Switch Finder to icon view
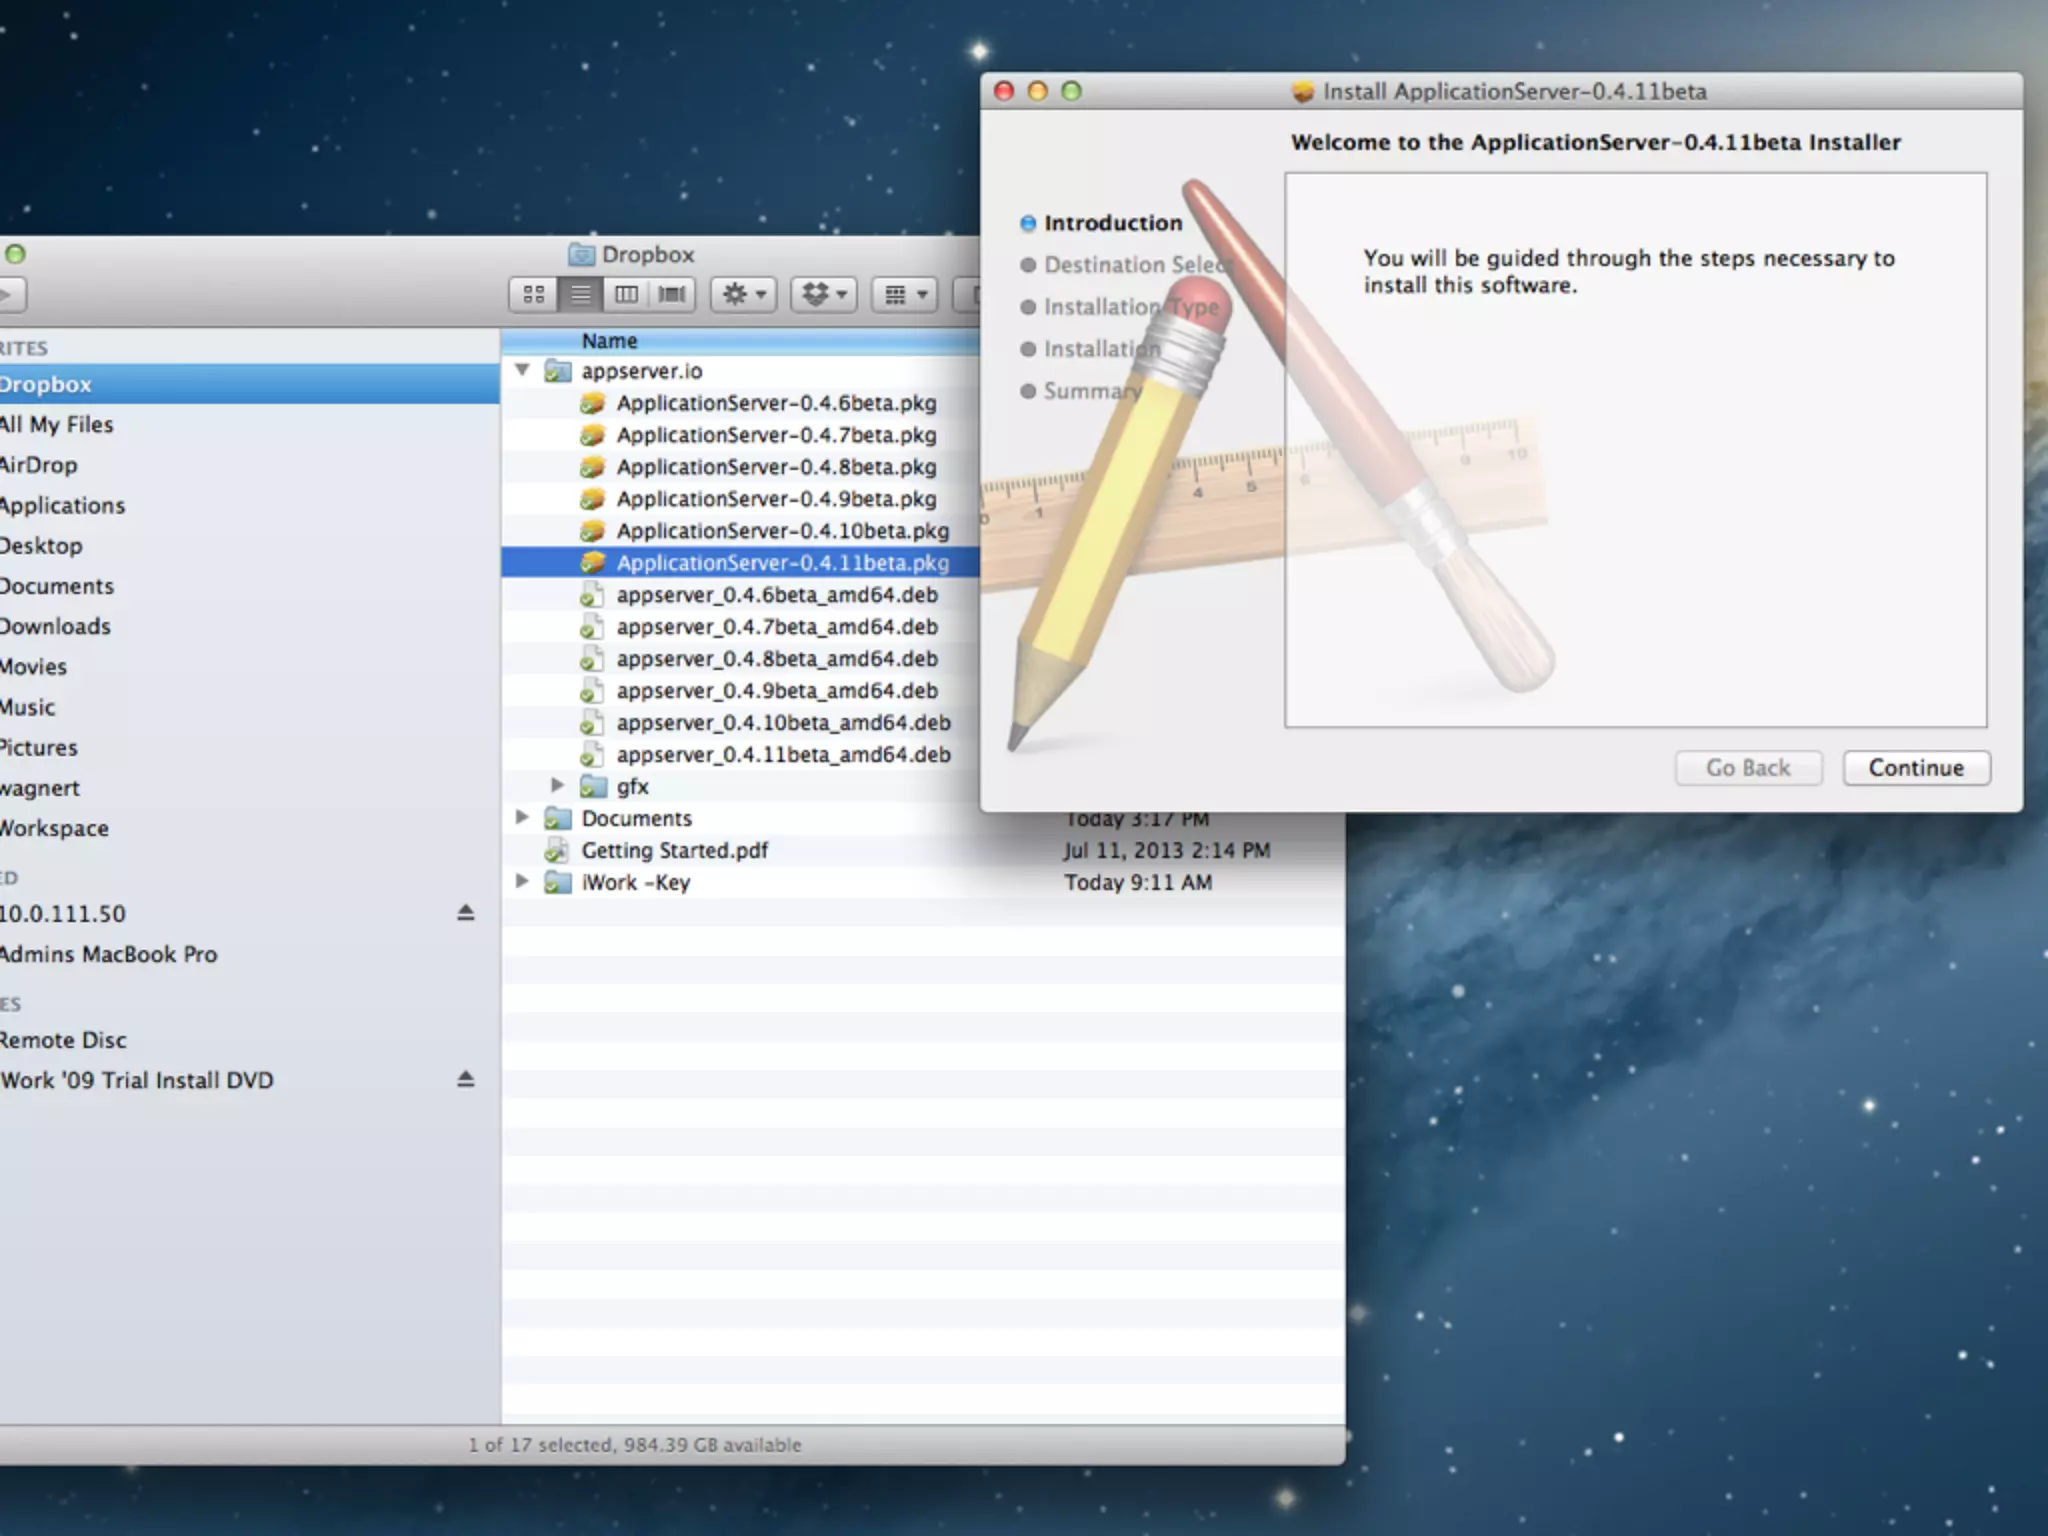2048x1536 pixels. 534,294
